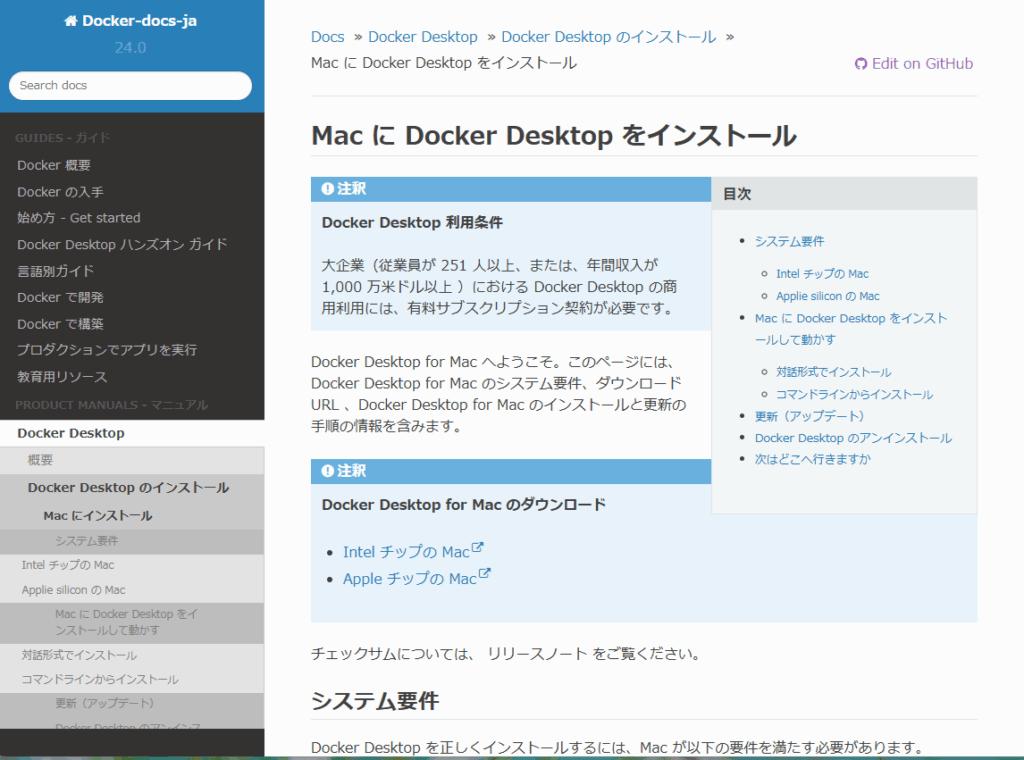The width and height of the screenshot is (1024, 760).
Task: Open the リリースノート link
Action: [537, 654]
